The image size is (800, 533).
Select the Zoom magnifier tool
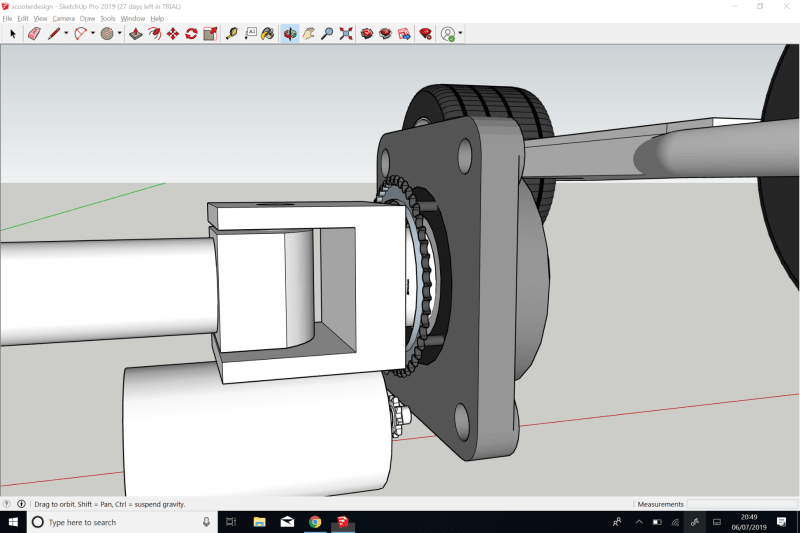pos(327,34)
